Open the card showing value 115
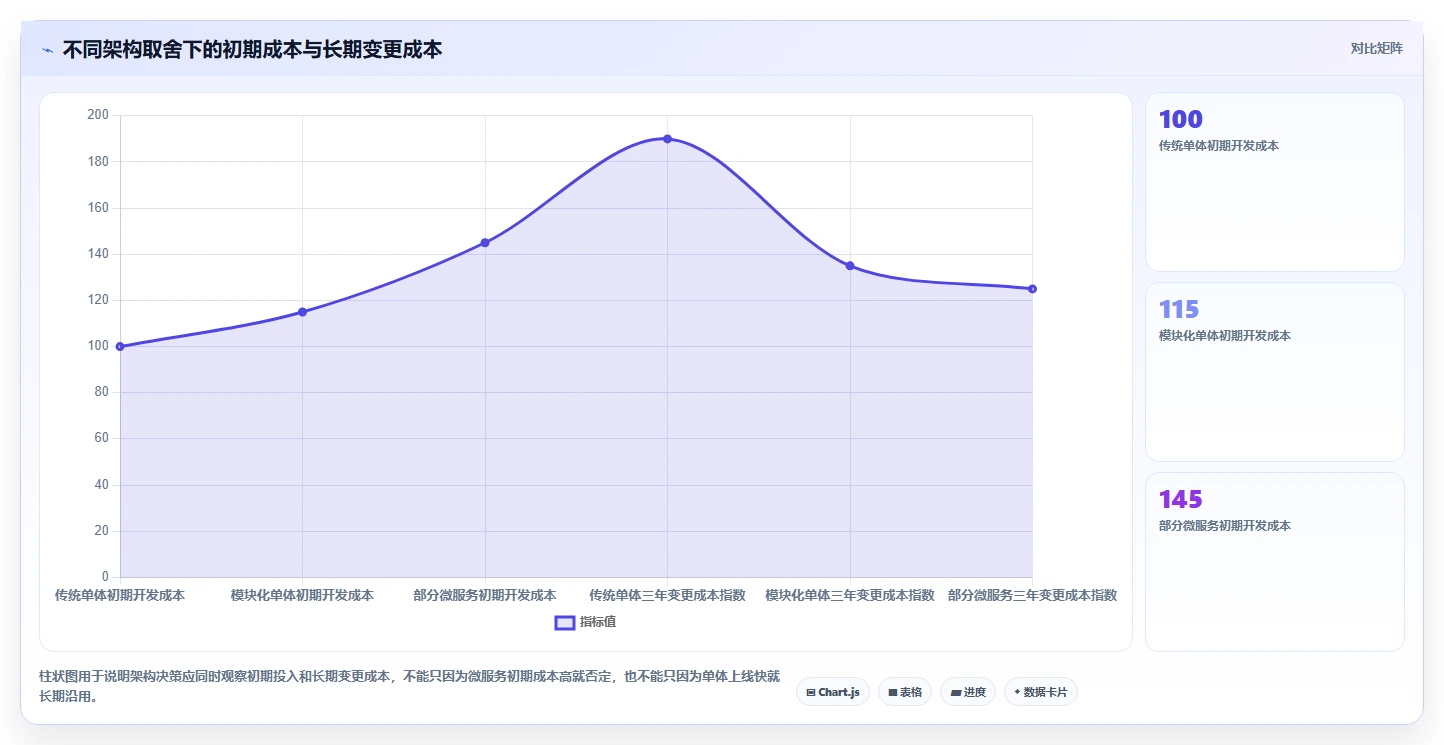Image resolution: width=1444 pixels, height=745 pixels. (1275, 372)
